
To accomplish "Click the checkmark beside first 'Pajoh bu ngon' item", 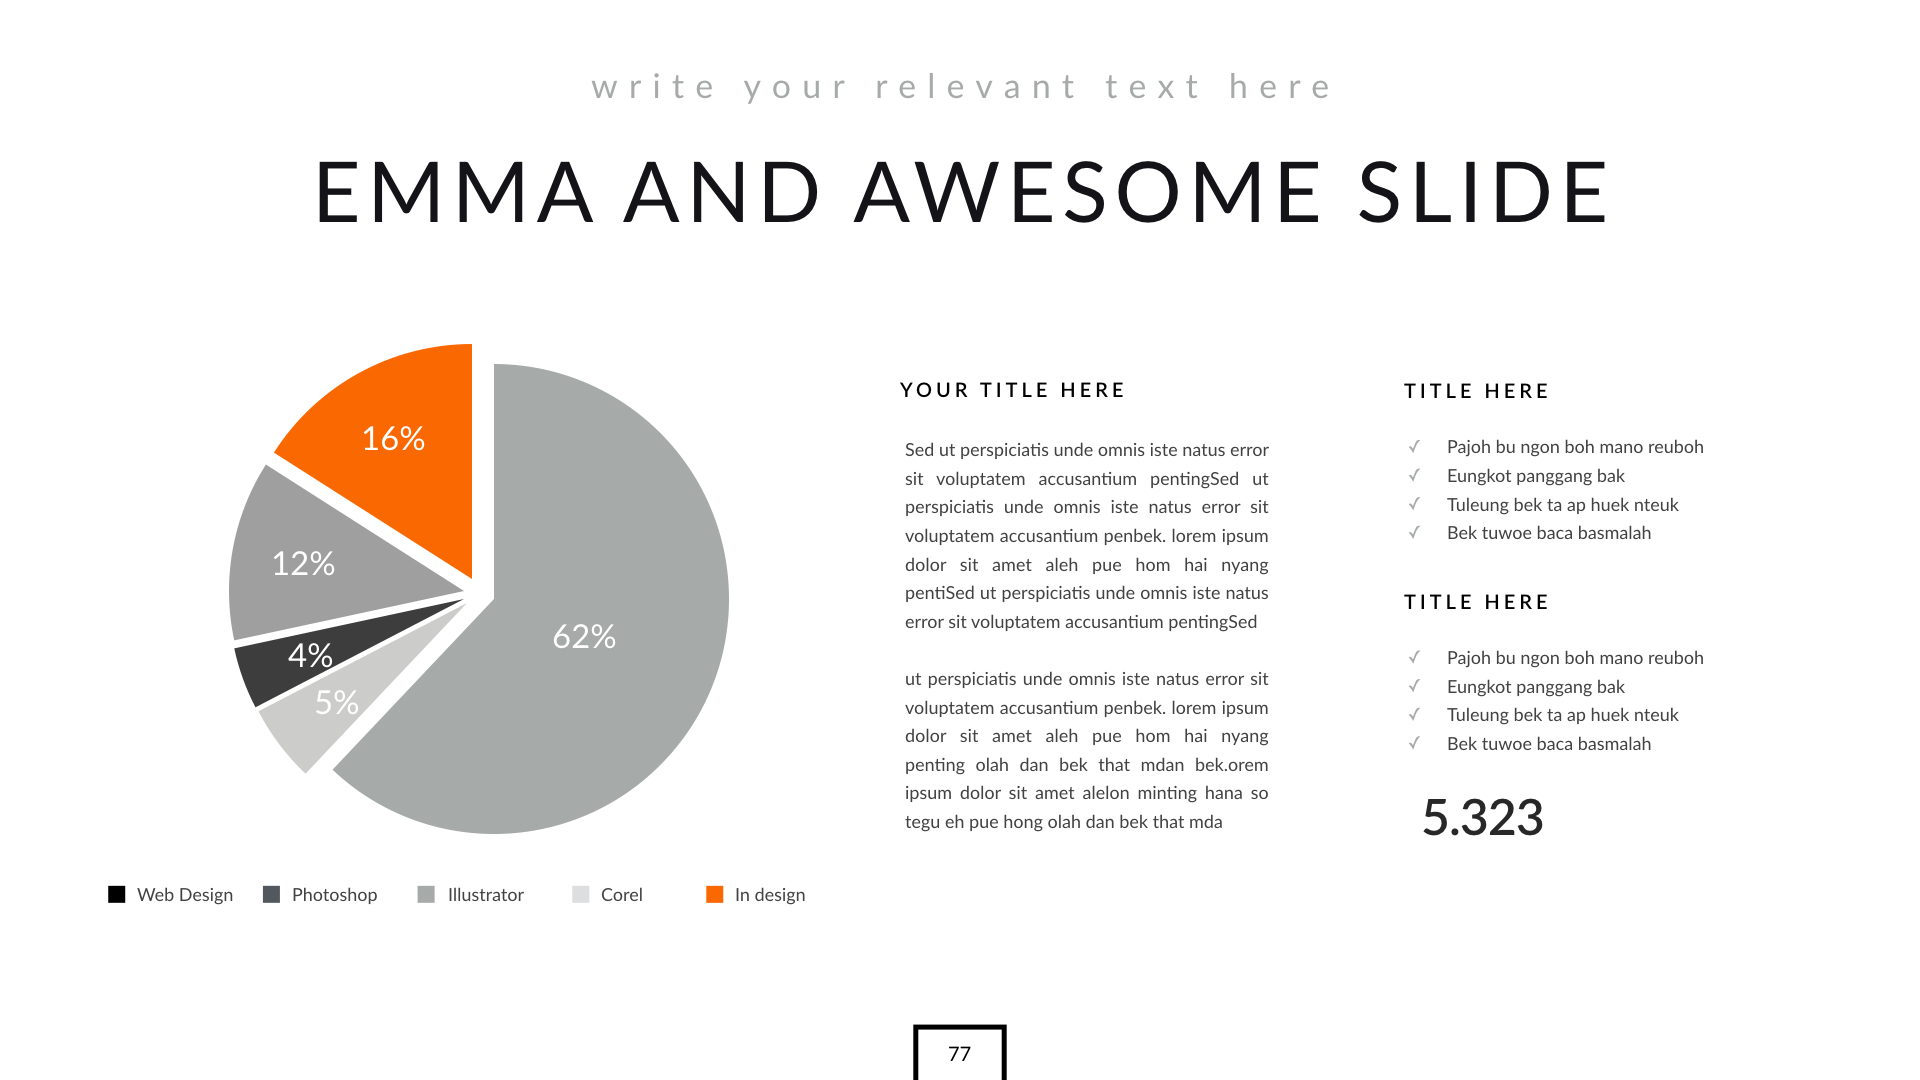I will coord(1414,447).
